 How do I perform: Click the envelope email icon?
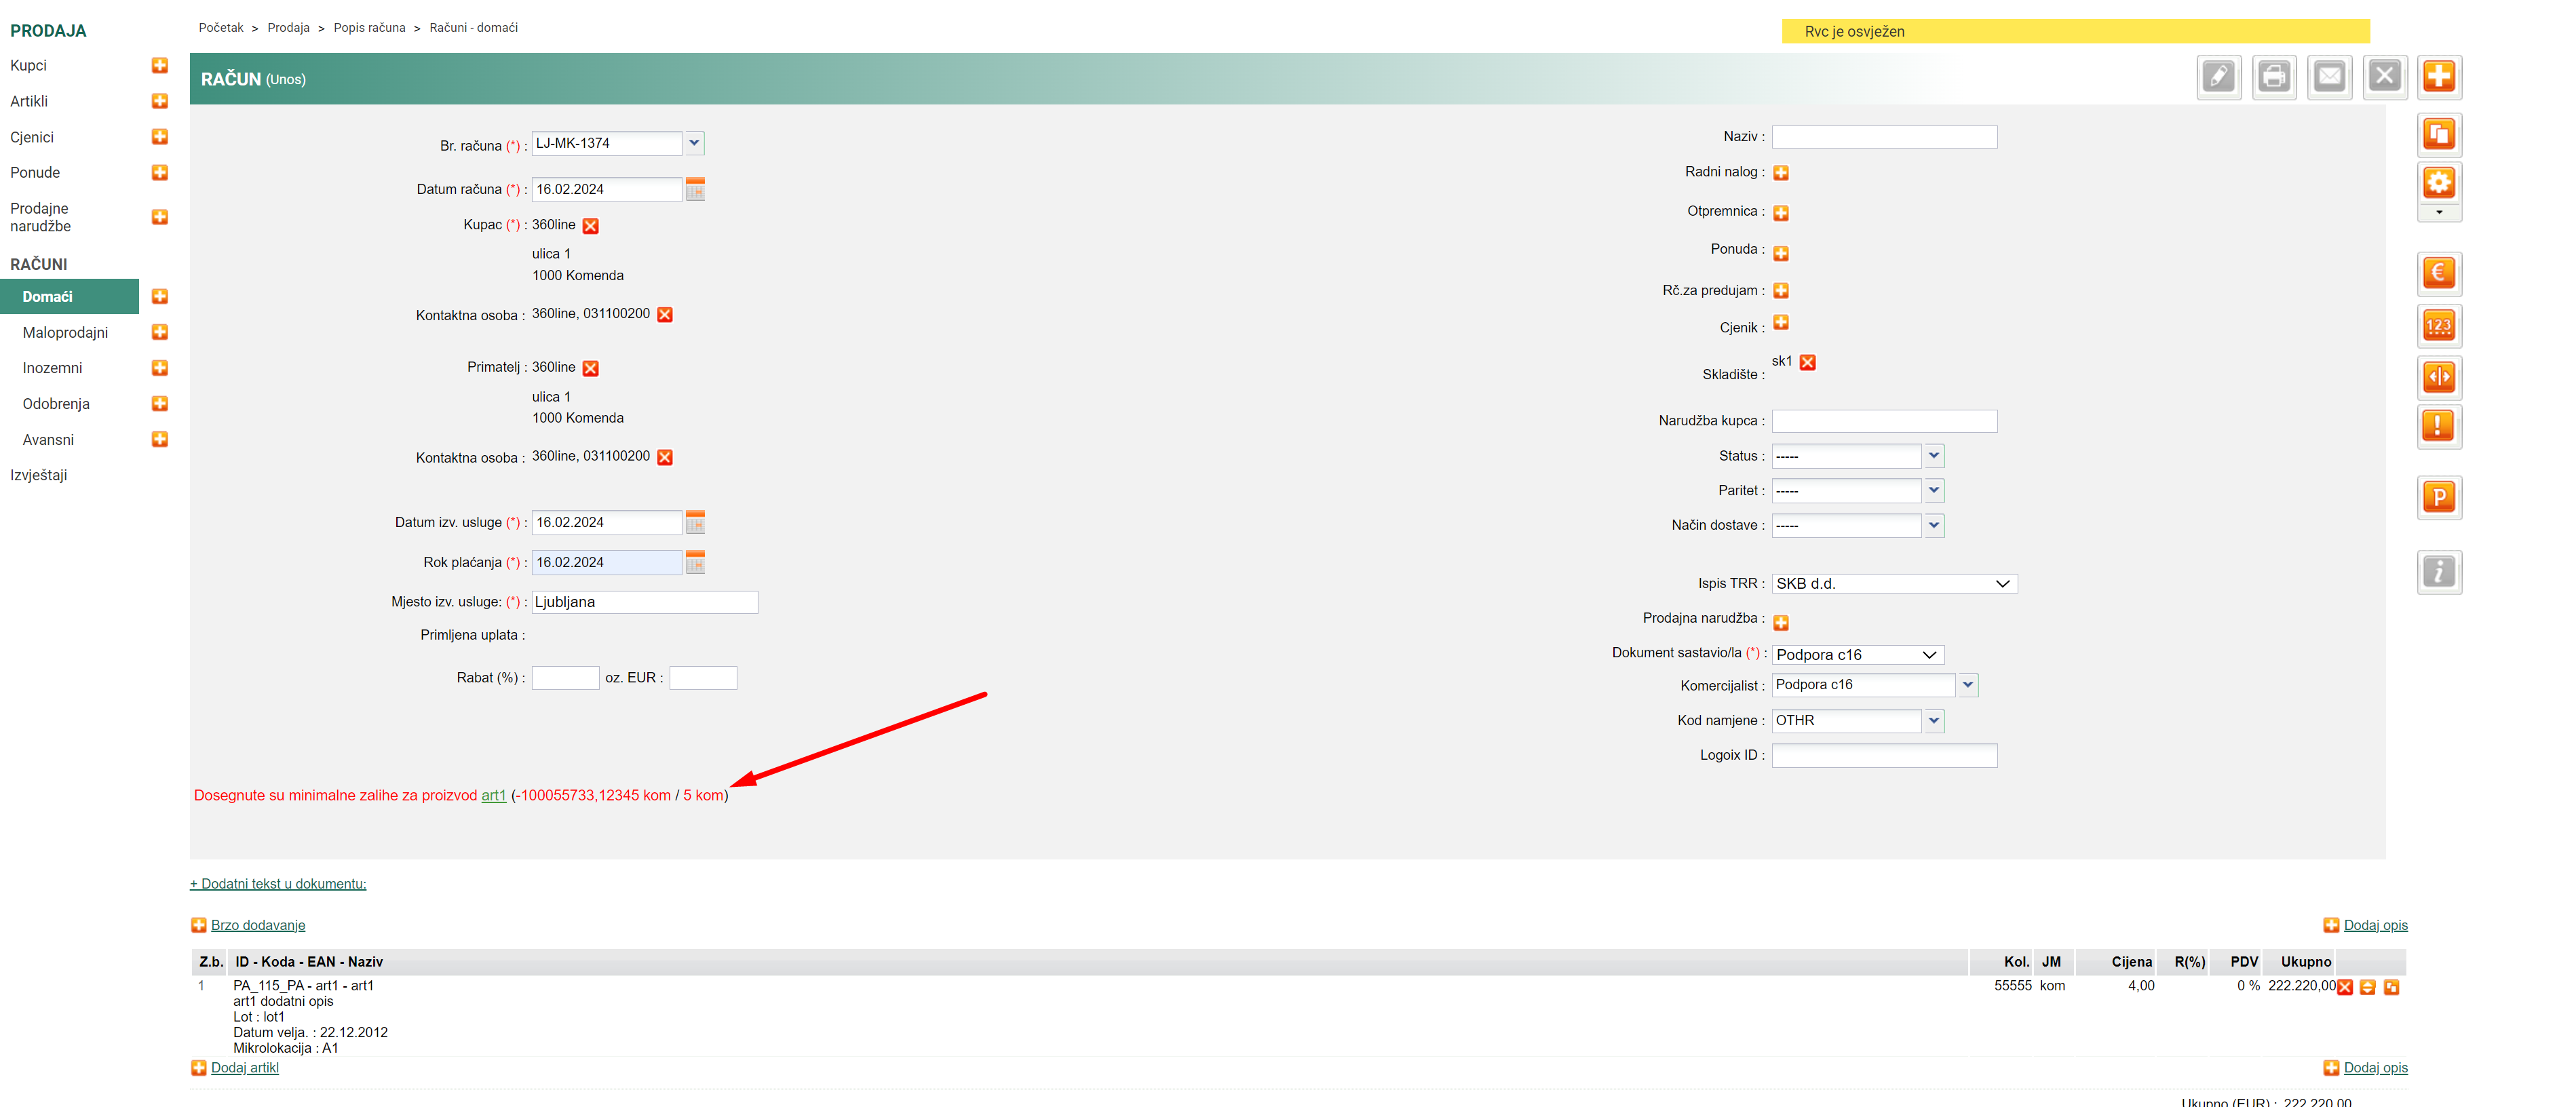pyautogui.click(x=2329, y=77)
